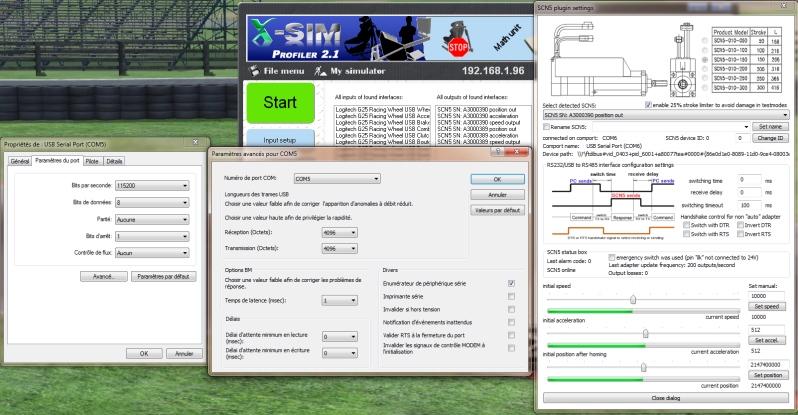Open the Bits d'arrêt dropdown
The height and width of the screenshot is (415, 798).
pyautogui.click(x=152, y=236)
